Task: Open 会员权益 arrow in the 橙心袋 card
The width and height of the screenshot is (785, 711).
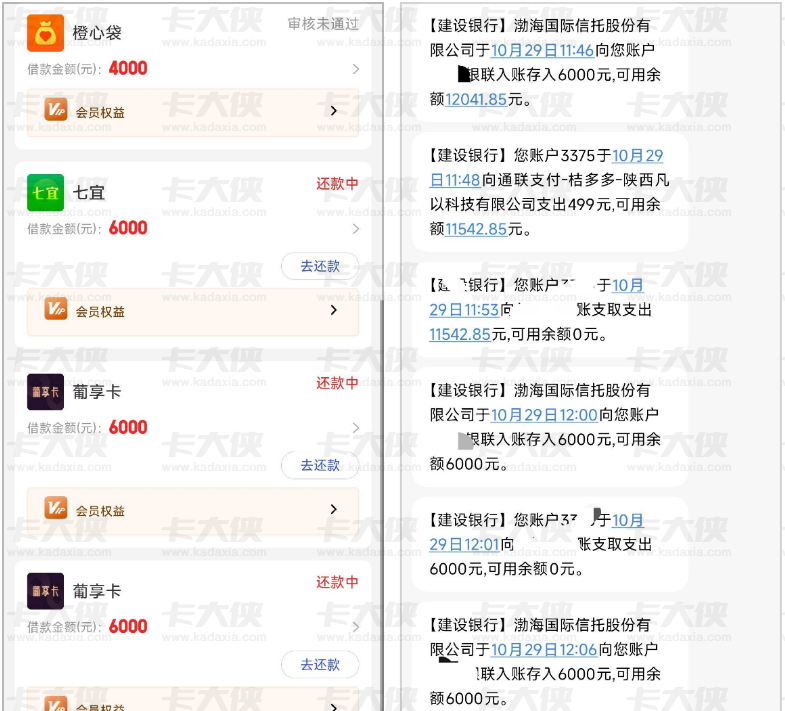Action: 333,111
